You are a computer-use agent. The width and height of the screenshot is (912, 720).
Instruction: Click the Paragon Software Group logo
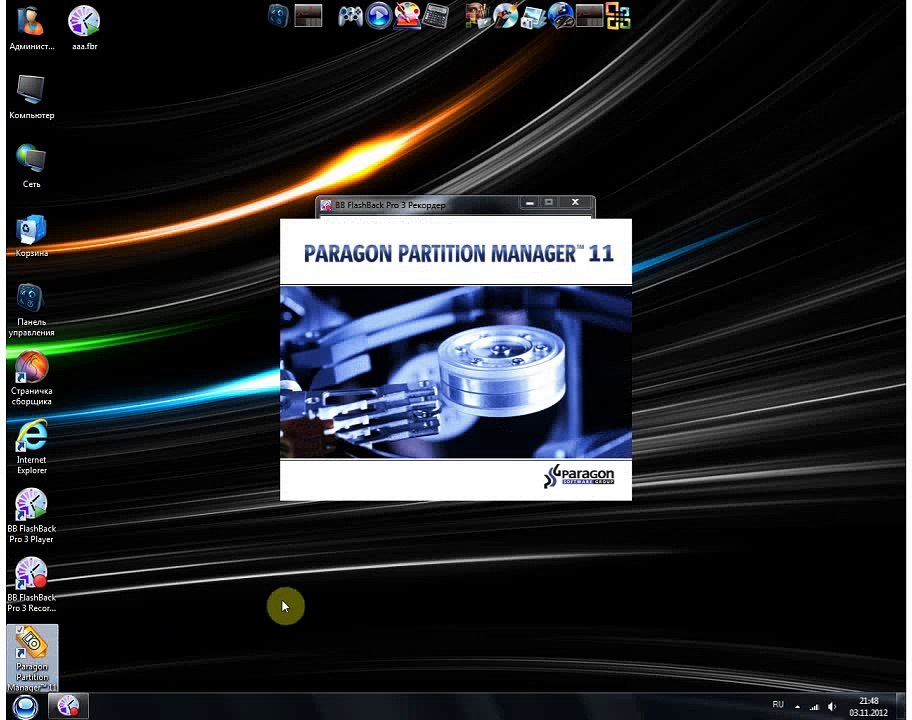(x=579, y=476)
